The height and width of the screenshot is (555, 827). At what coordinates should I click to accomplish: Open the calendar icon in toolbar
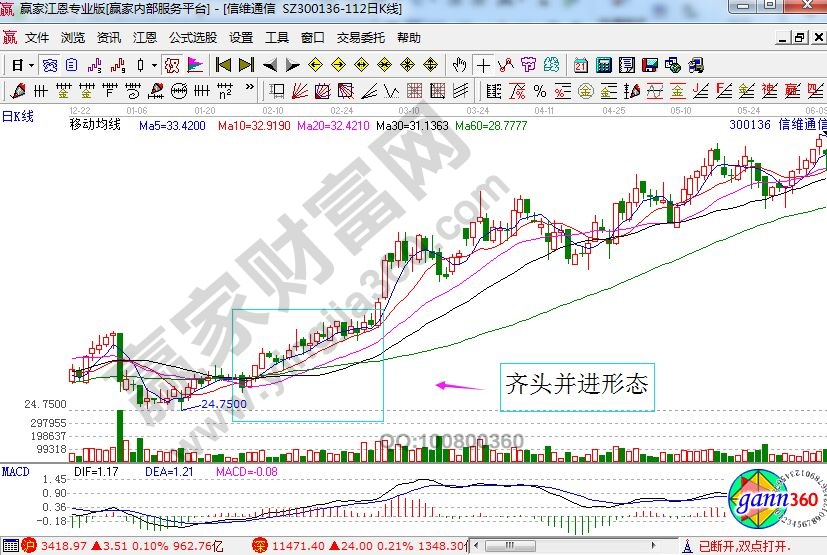(580, 65)
